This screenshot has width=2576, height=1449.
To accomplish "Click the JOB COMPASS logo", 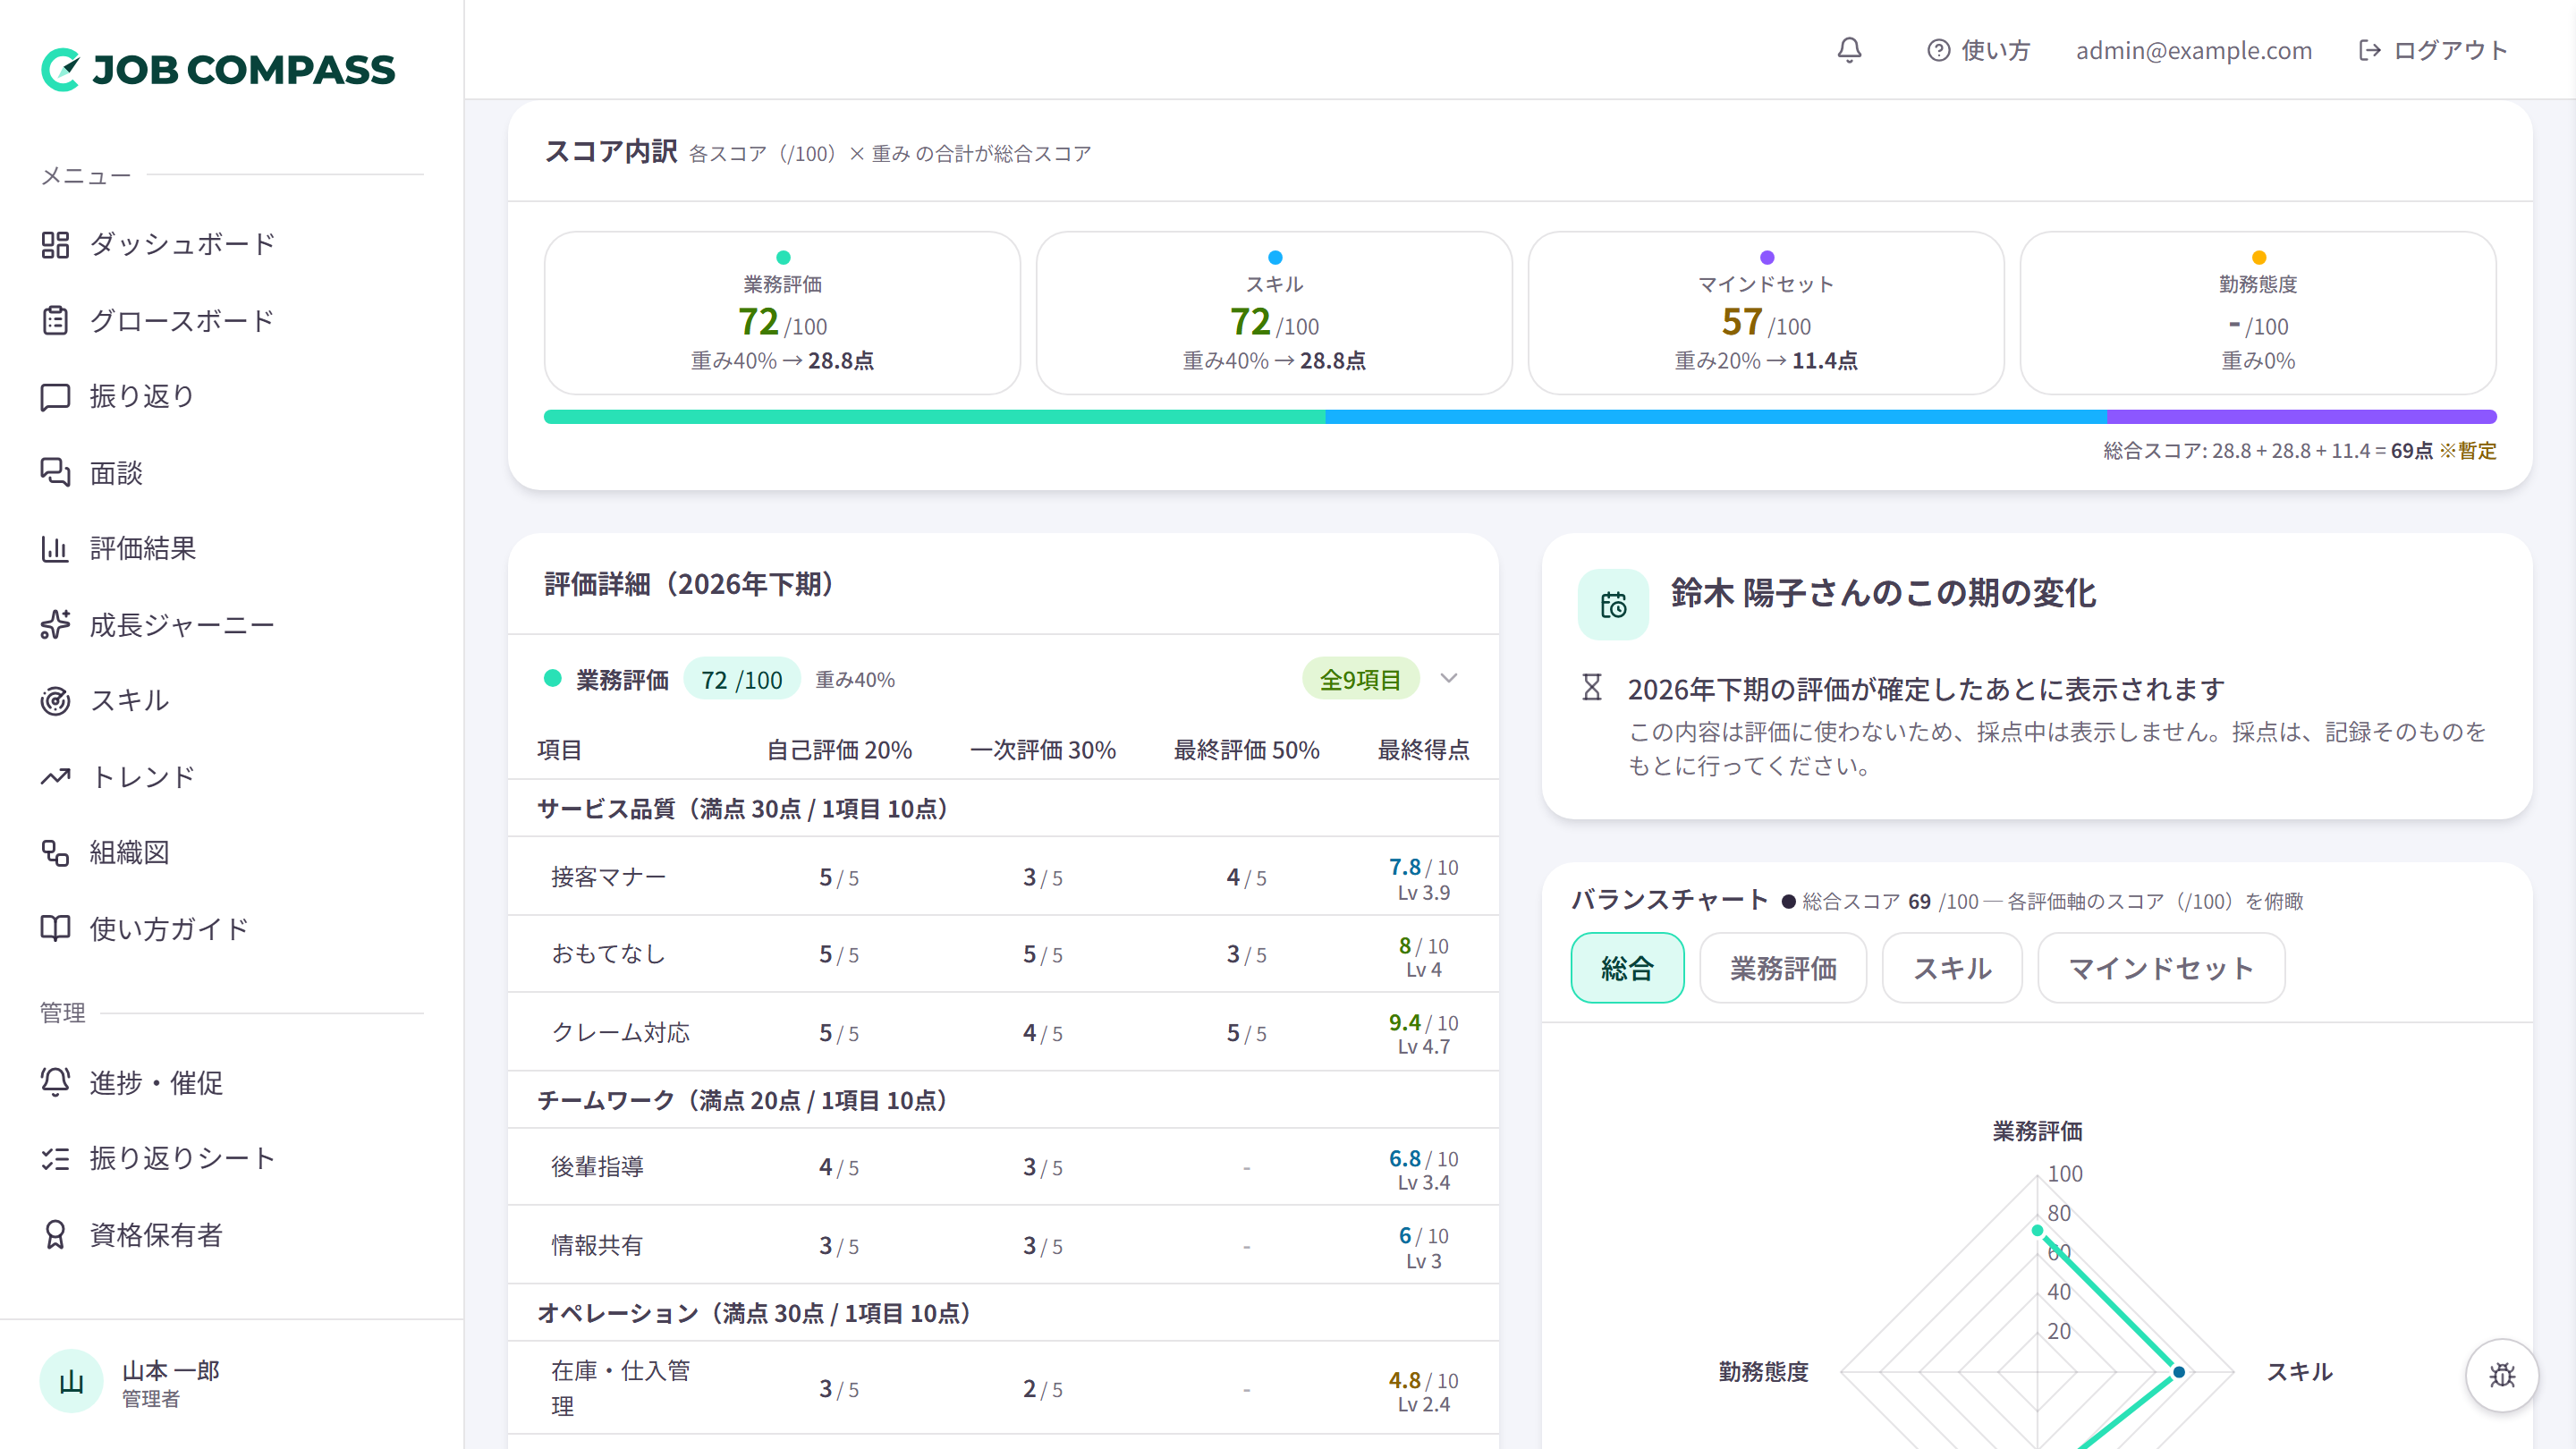I will [x=218, y=69].
